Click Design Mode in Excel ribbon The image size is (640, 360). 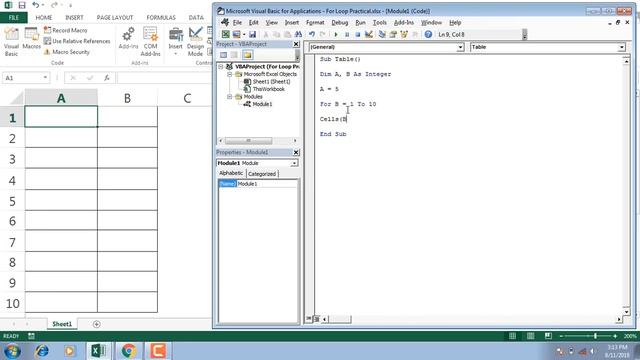click(196, 42)
